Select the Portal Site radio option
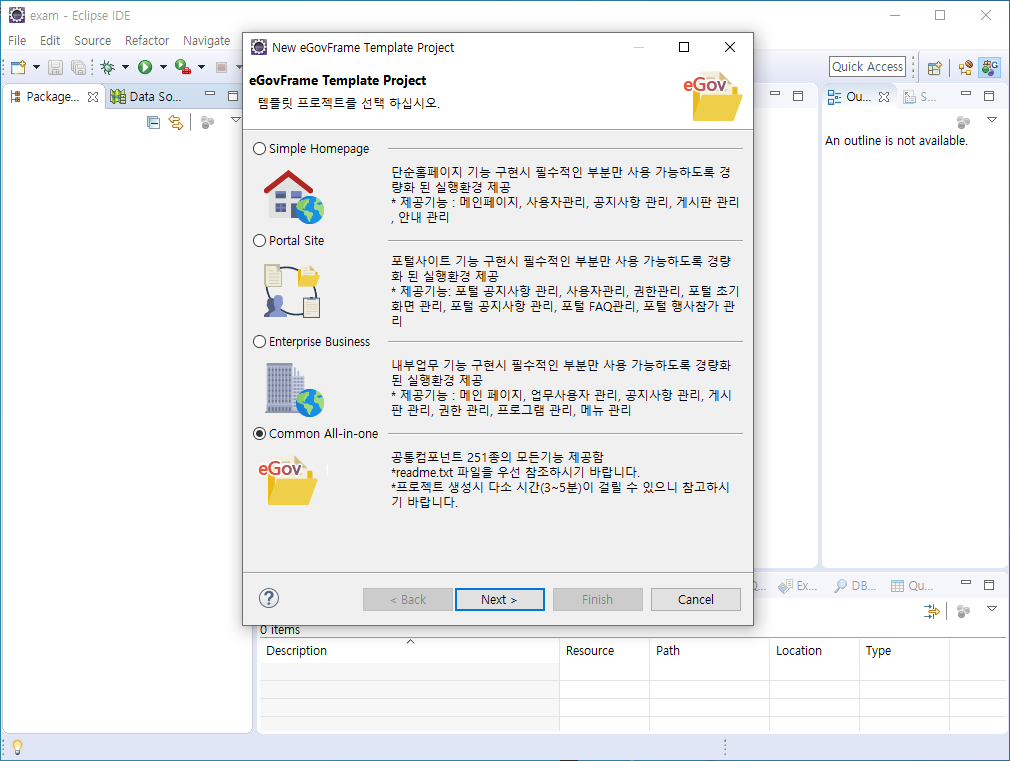Viewport: 1010px width, 761px height. pos(289,240)
